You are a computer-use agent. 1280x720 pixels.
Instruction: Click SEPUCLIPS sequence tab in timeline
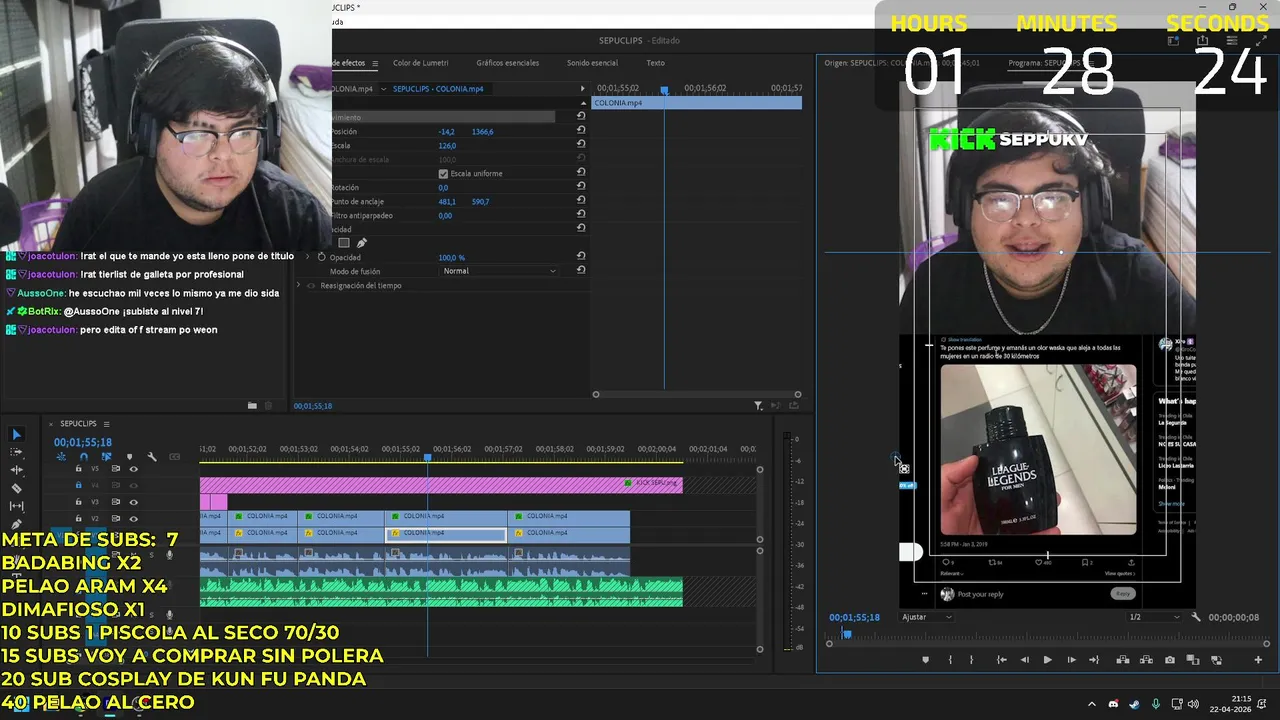[x=78, y=424]
